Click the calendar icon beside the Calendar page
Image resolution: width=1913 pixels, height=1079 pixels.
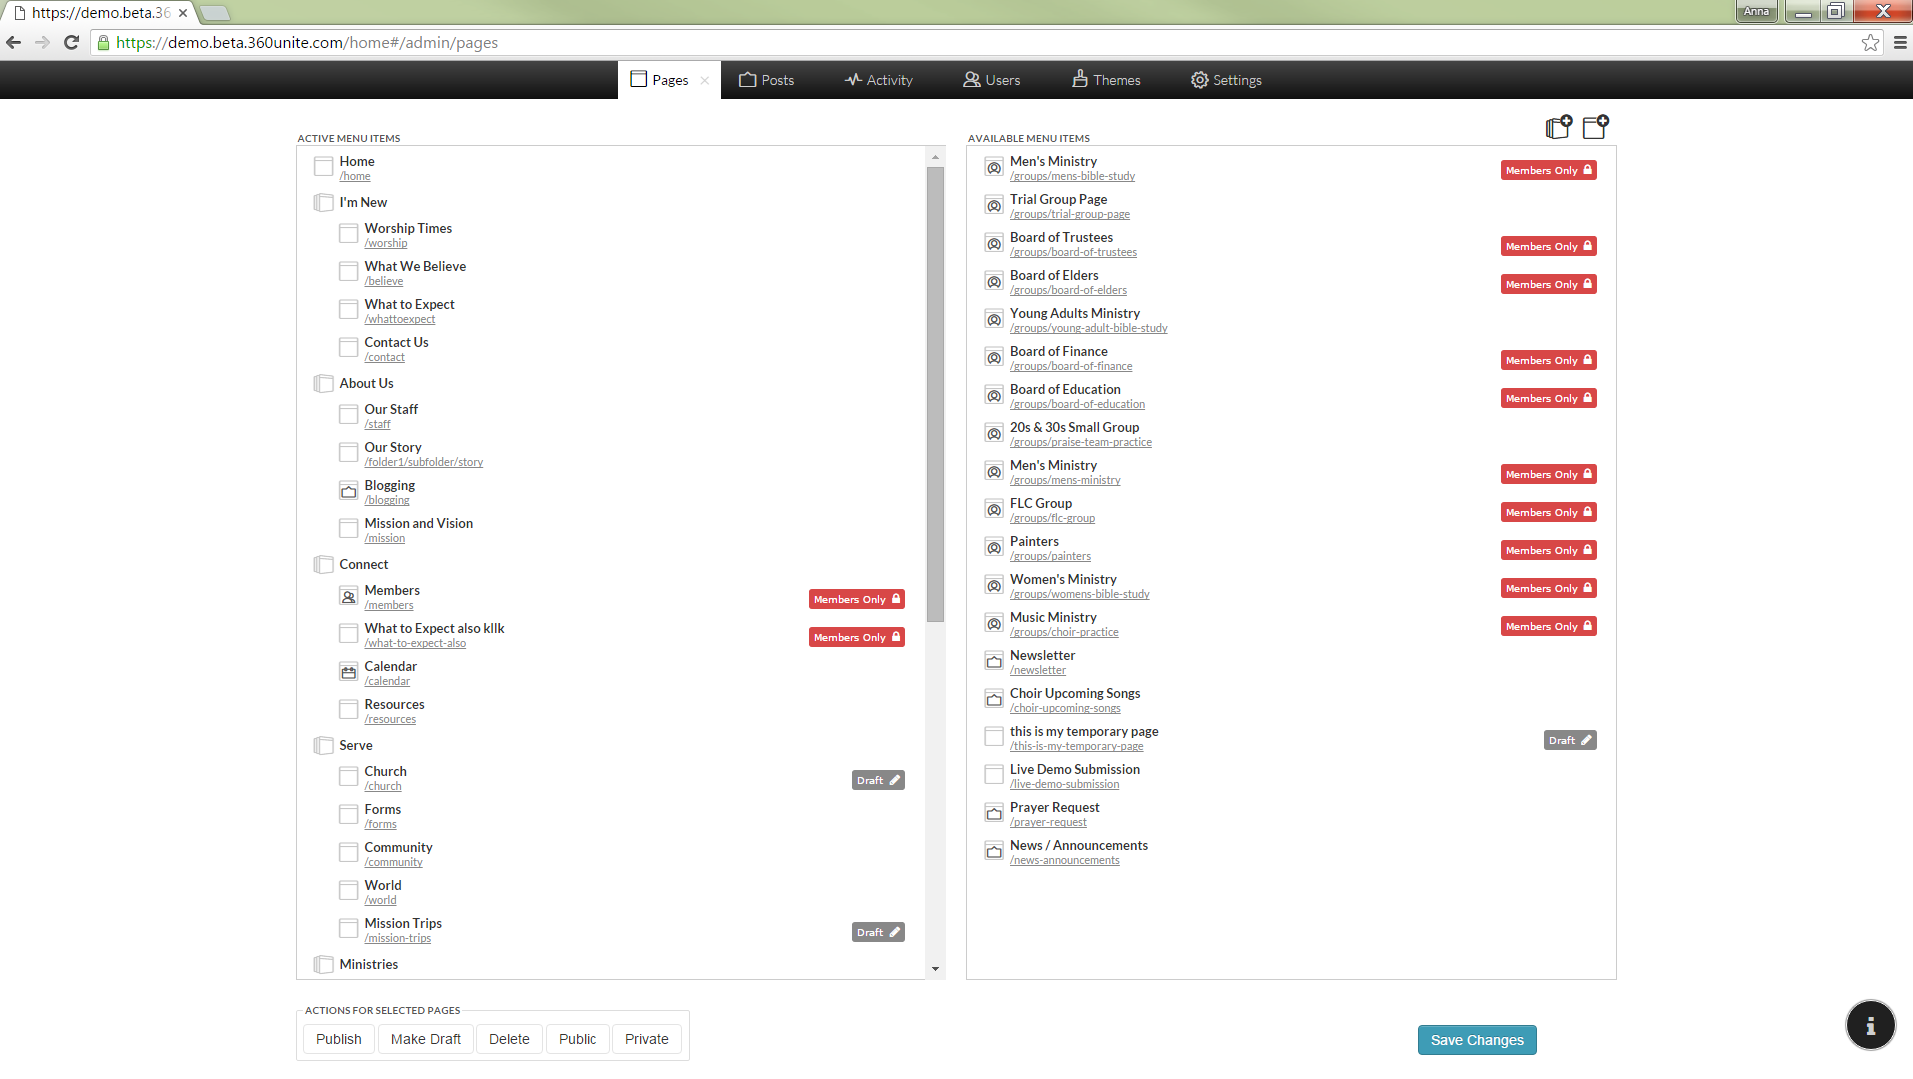pyautogui.click(x=348, y=671)
